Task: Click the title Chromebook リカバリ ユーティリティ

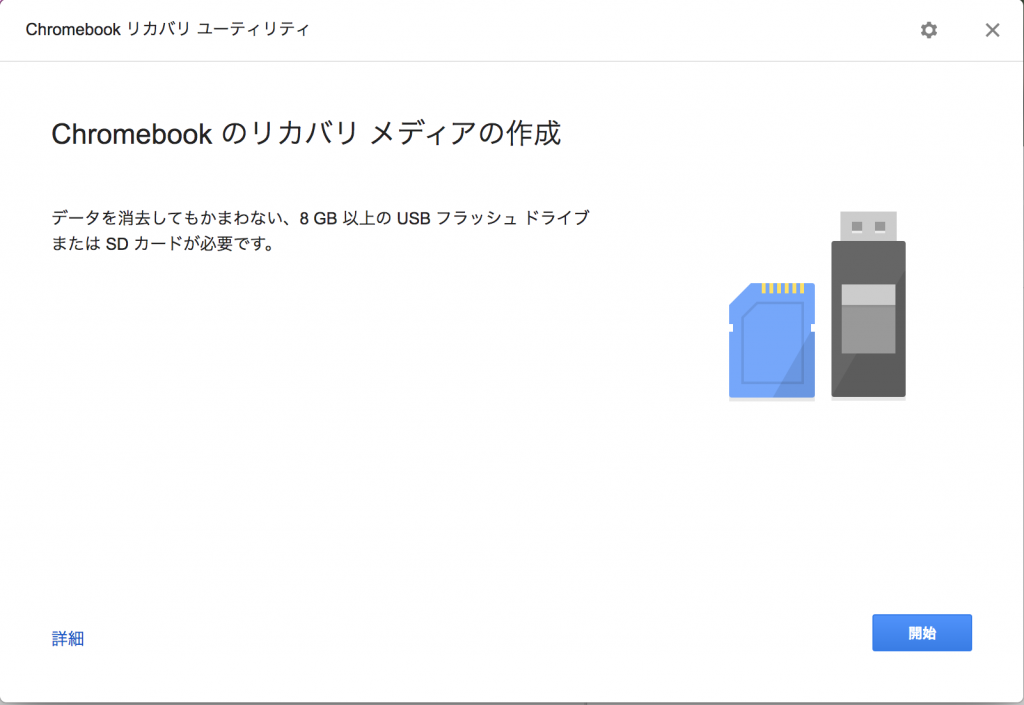Action: [x=167, y=29]
